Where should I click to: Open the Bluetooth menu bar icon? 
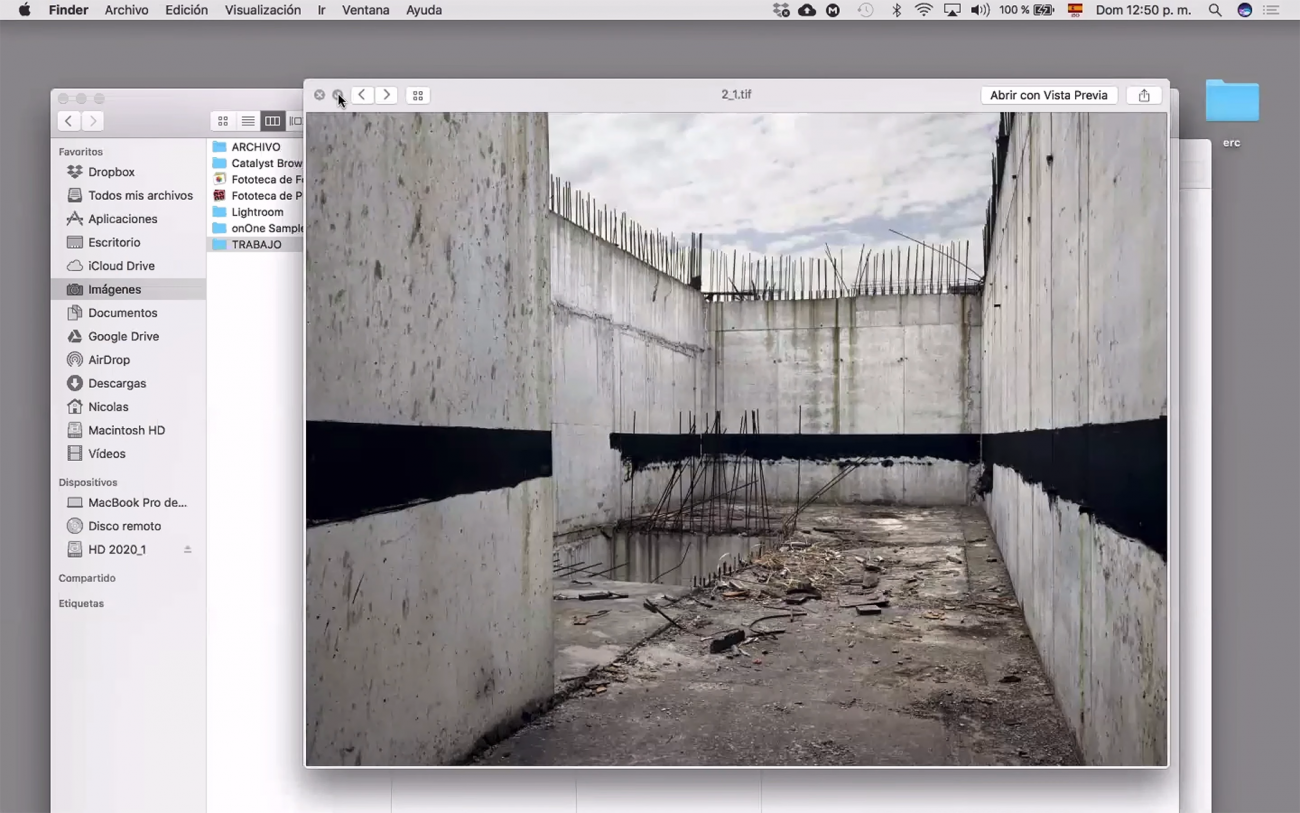[896, 10]
